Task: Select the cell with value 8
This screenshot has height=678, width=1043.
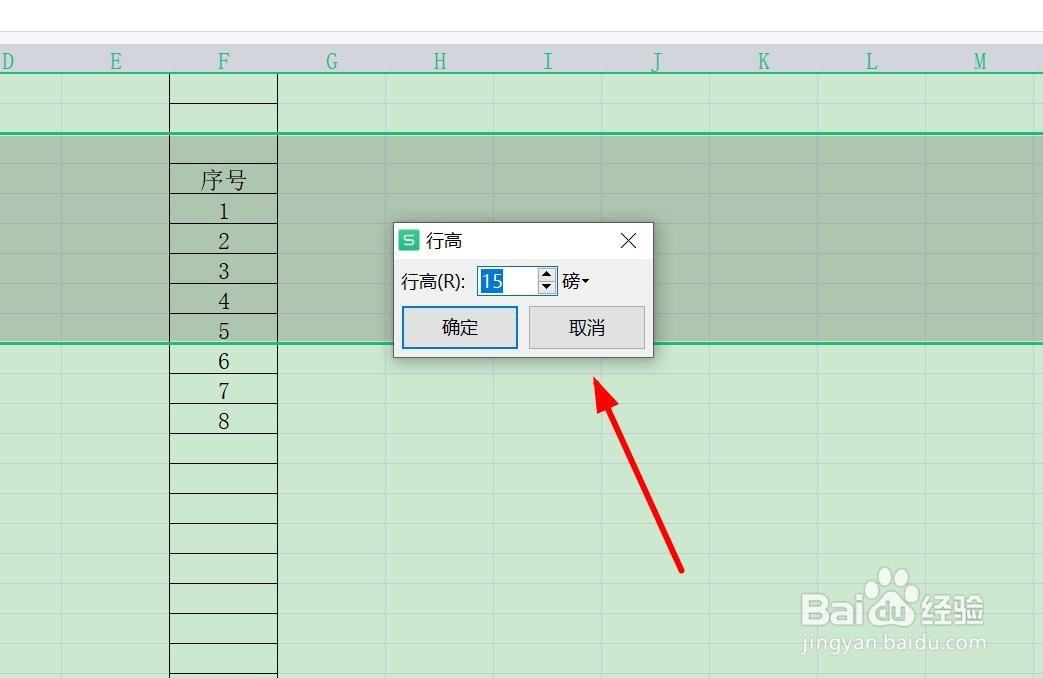Action: pos(224,419)
